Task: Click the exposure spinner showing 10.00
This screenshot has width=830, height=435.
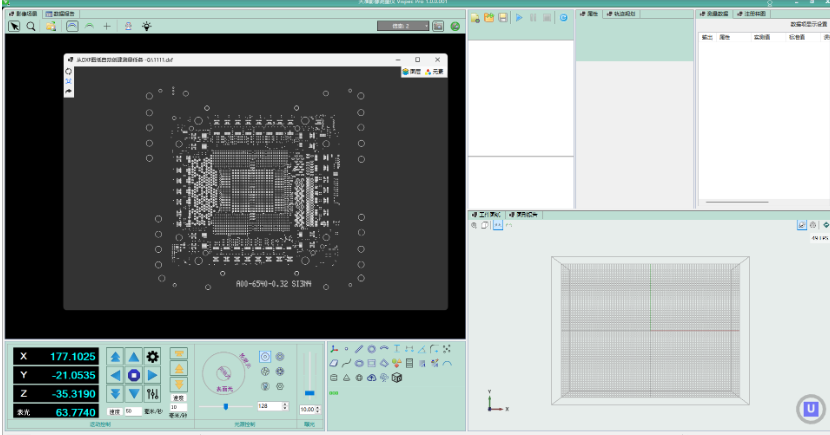Action: point(310,410)
